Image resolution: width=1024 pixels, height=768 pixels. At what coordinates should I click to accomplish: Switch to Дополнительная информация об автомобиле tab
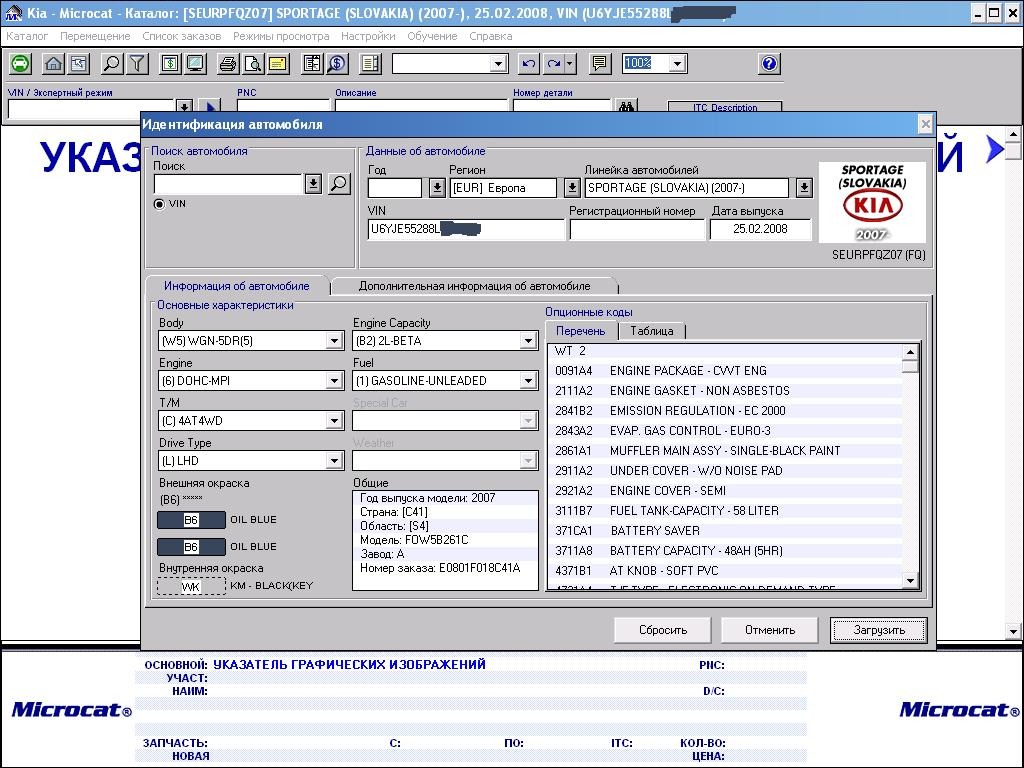pos(474,286)
